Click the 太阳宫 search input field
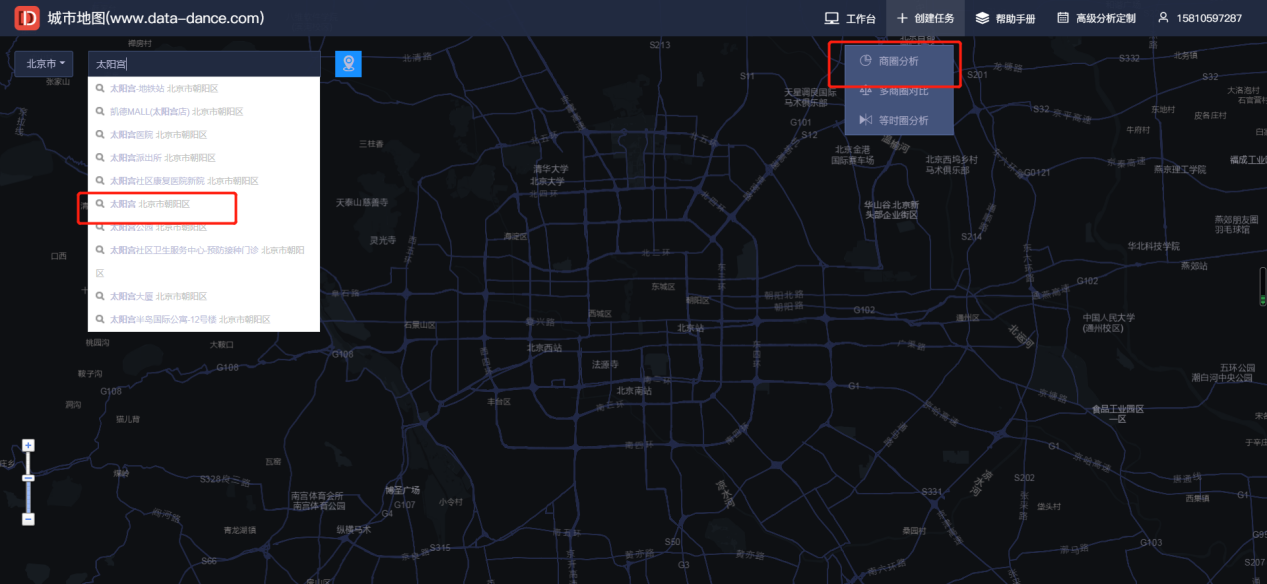This screenshot has width=1267, height=584. click(204, 64)
